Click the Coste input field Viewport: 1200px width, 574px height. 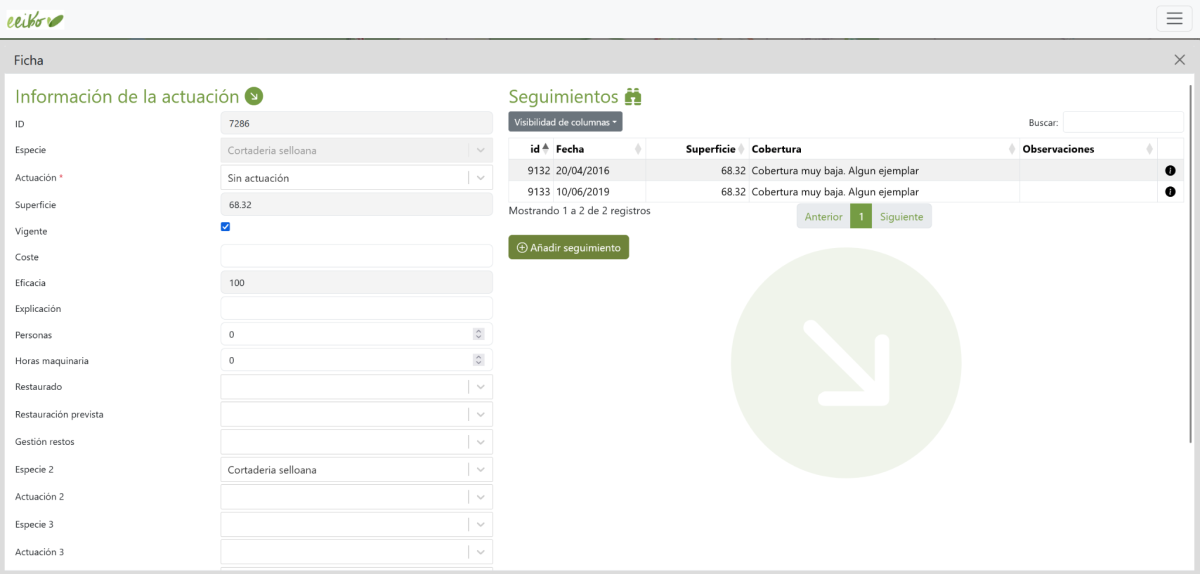pos(356,257)
